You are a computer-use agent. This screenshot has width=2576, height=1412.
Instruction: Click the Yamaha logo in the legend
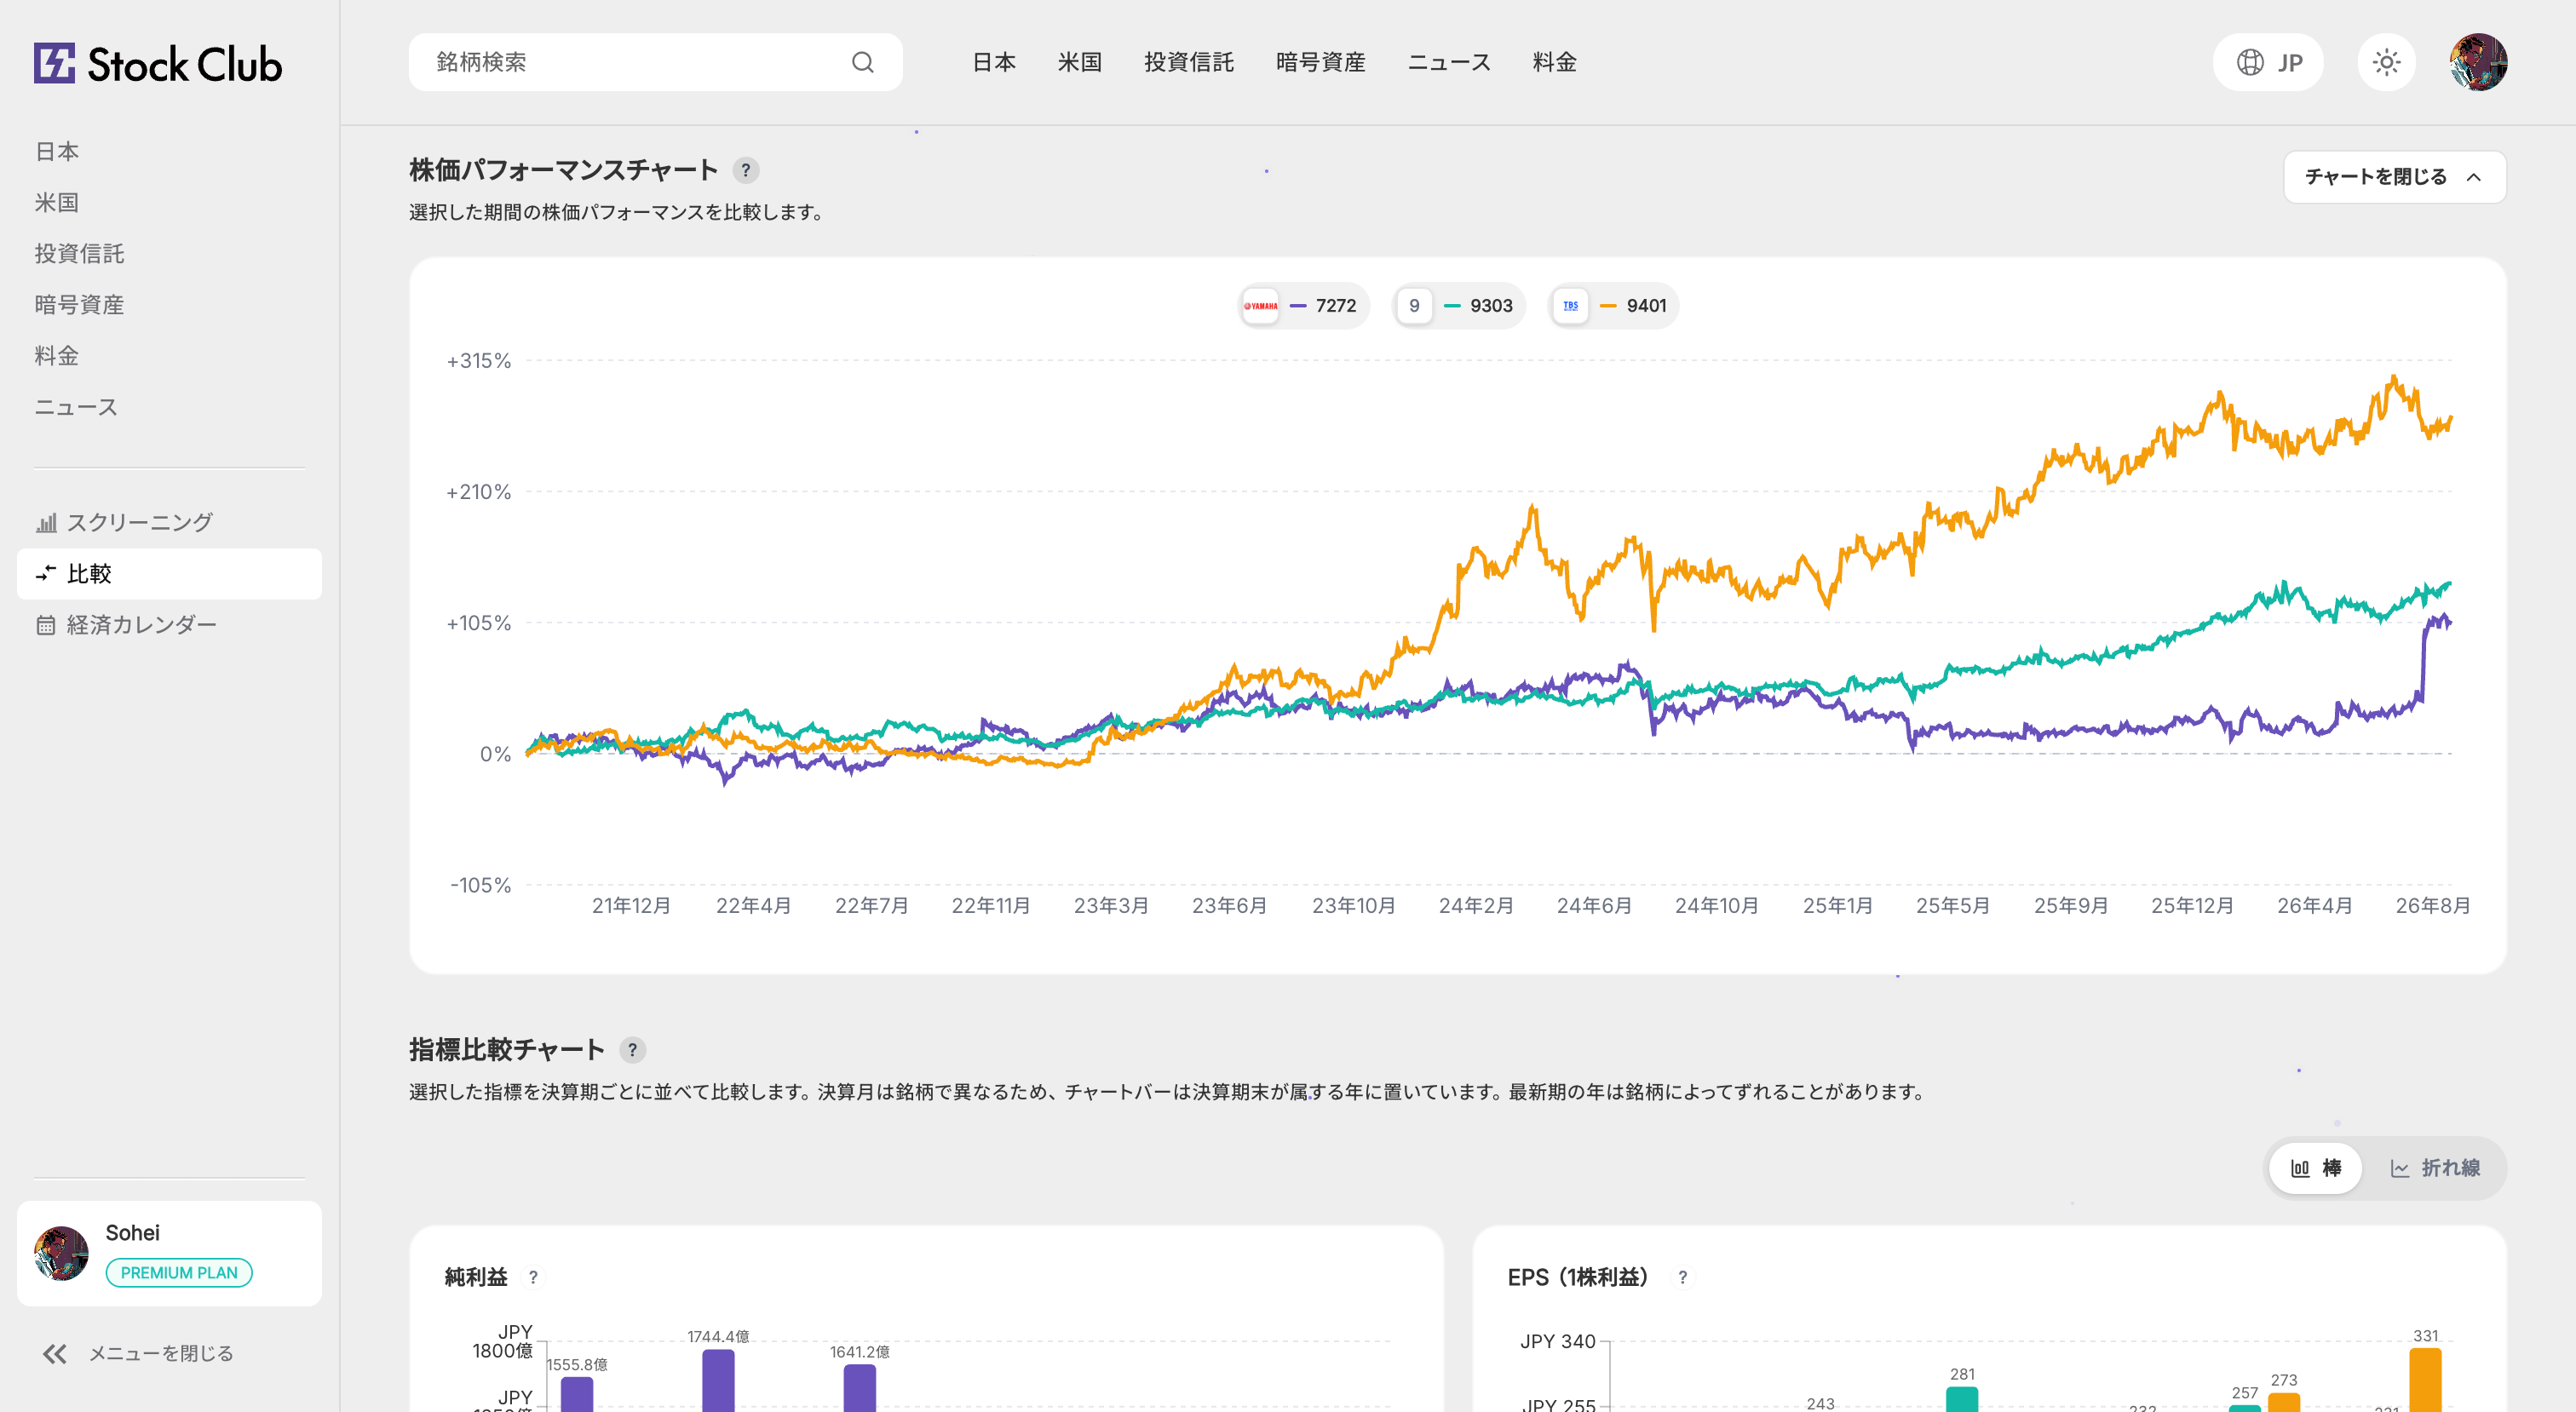pyautogui.click(x=1260, y=305)
